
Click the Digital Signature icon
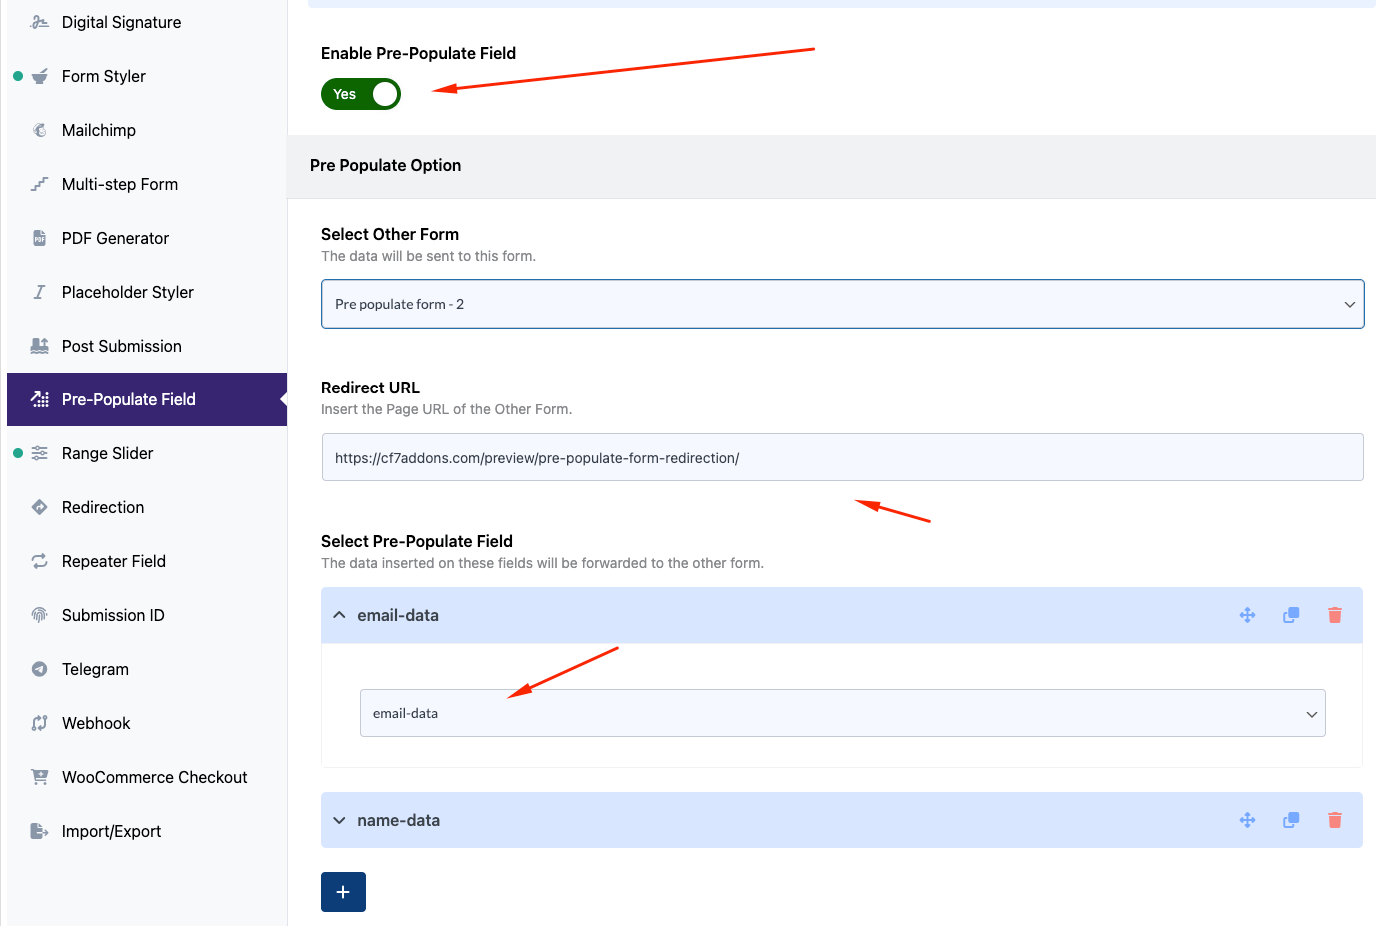point(38,21)
